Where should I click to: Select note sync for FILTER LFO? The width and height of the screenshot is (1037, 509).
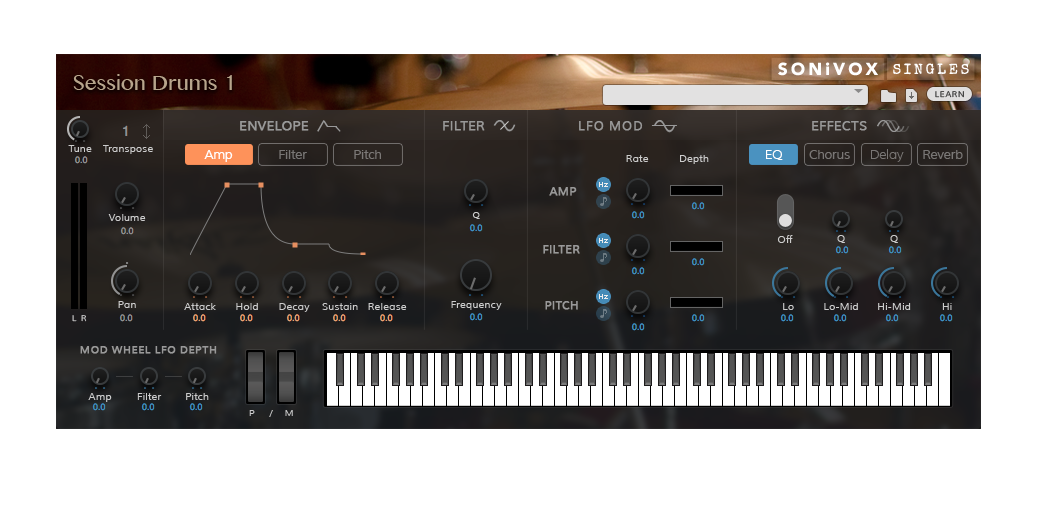tap(603, 257)
